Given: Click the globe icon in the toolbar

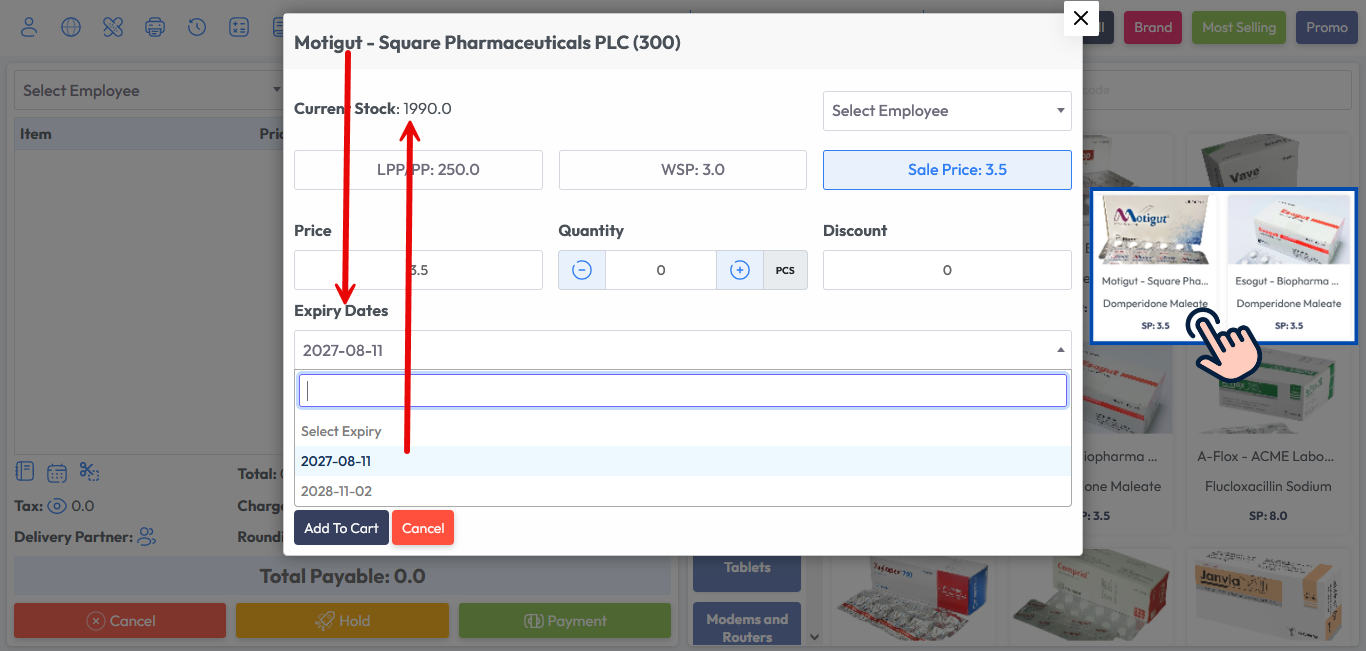Looking at the screenshot, I should click(x=70, y=27).
